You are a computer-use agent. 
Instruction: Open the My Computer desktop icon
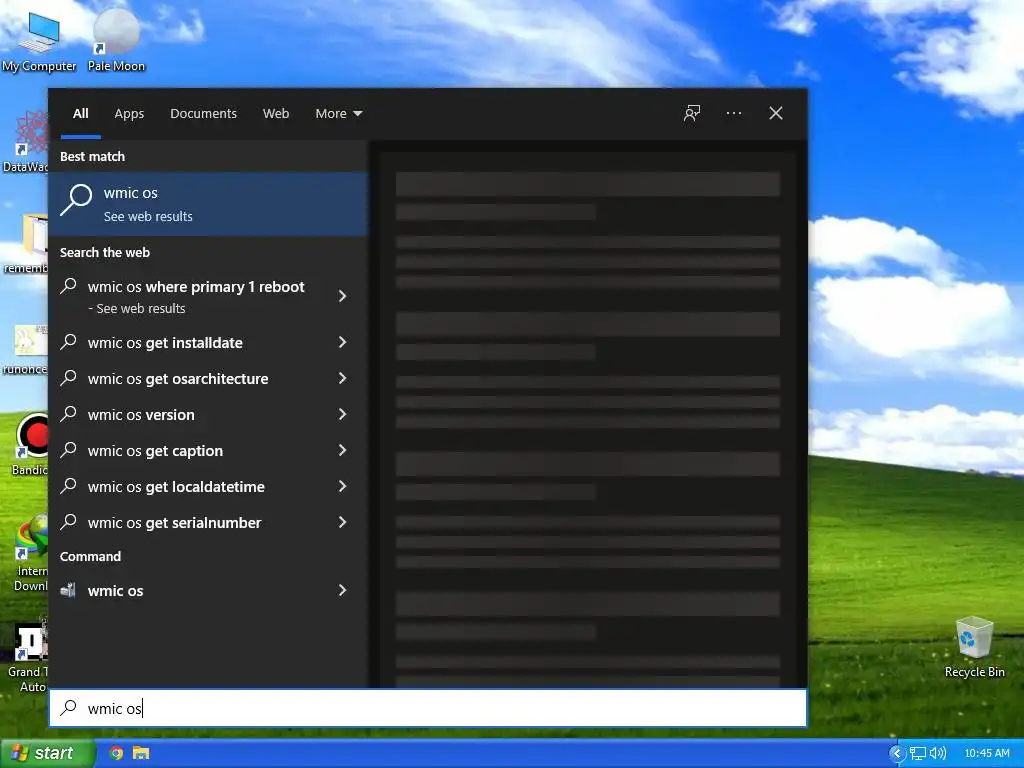pos(39,40)
